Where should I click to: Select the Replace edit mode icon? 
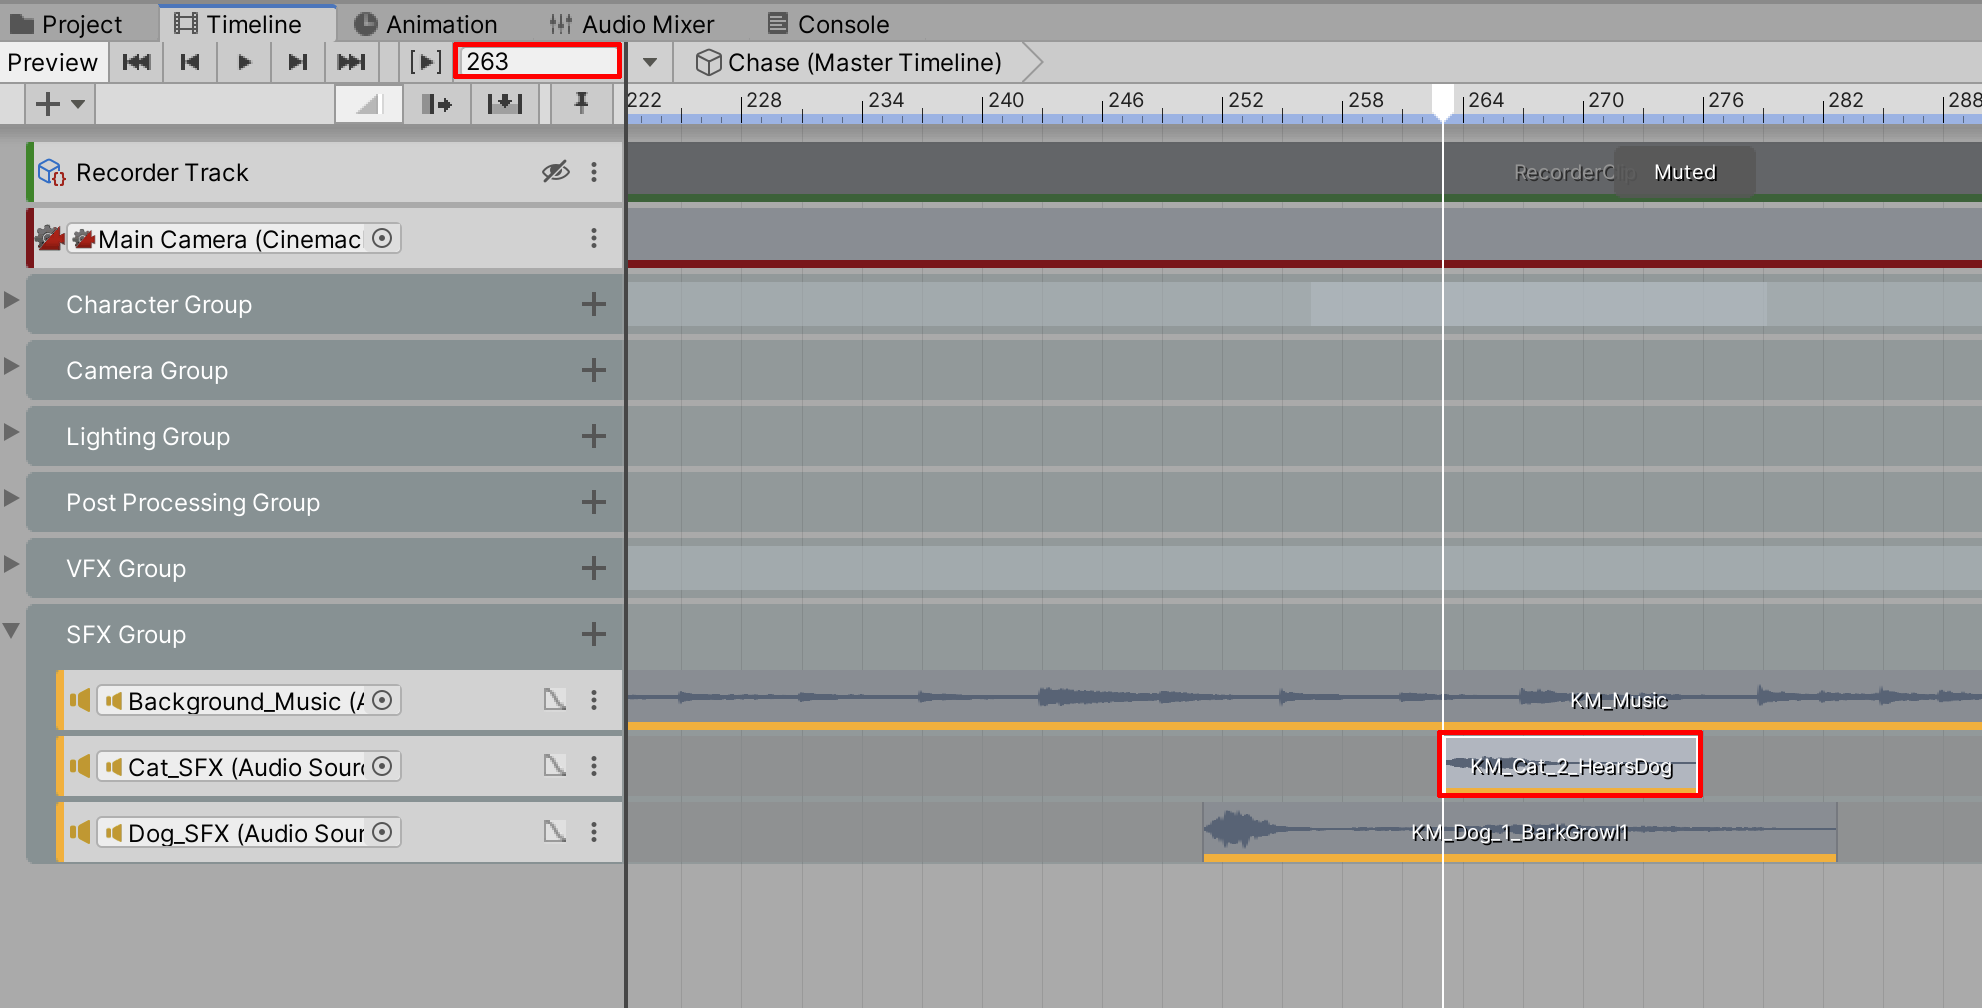[x=504, y=103]
